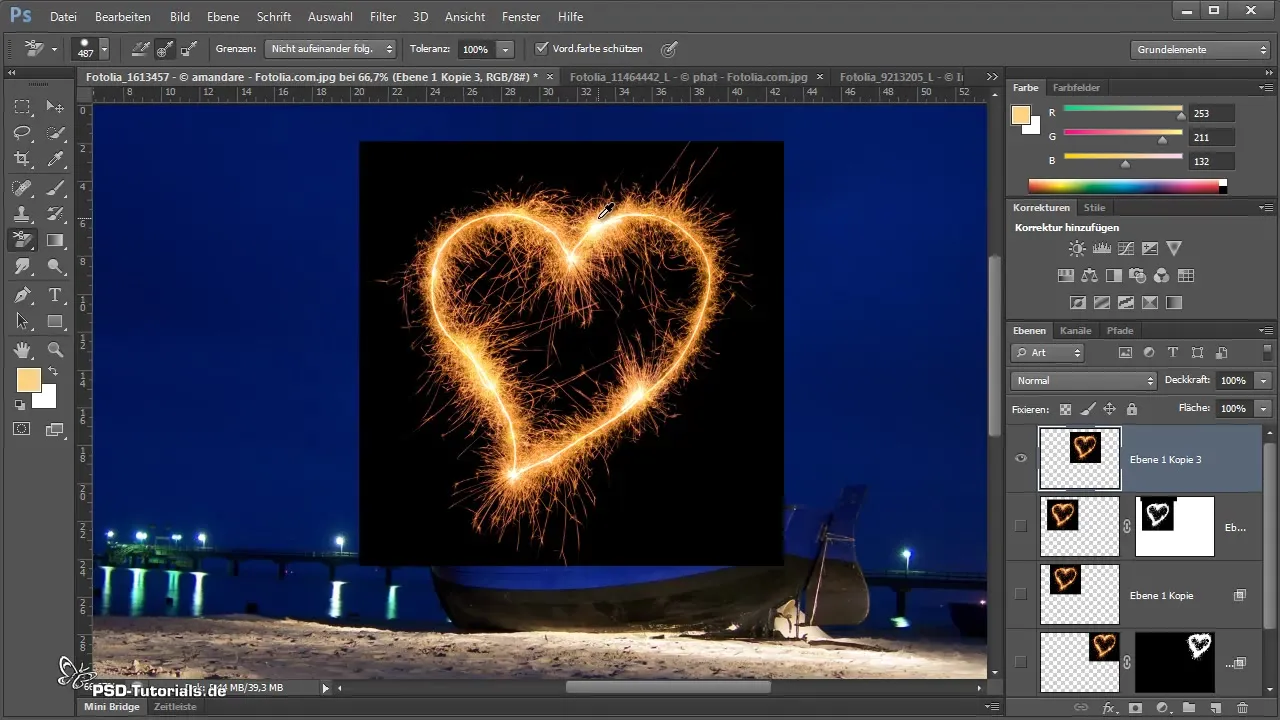
Task: Toggle lock transparent pixels
Action: [1065, 409]
